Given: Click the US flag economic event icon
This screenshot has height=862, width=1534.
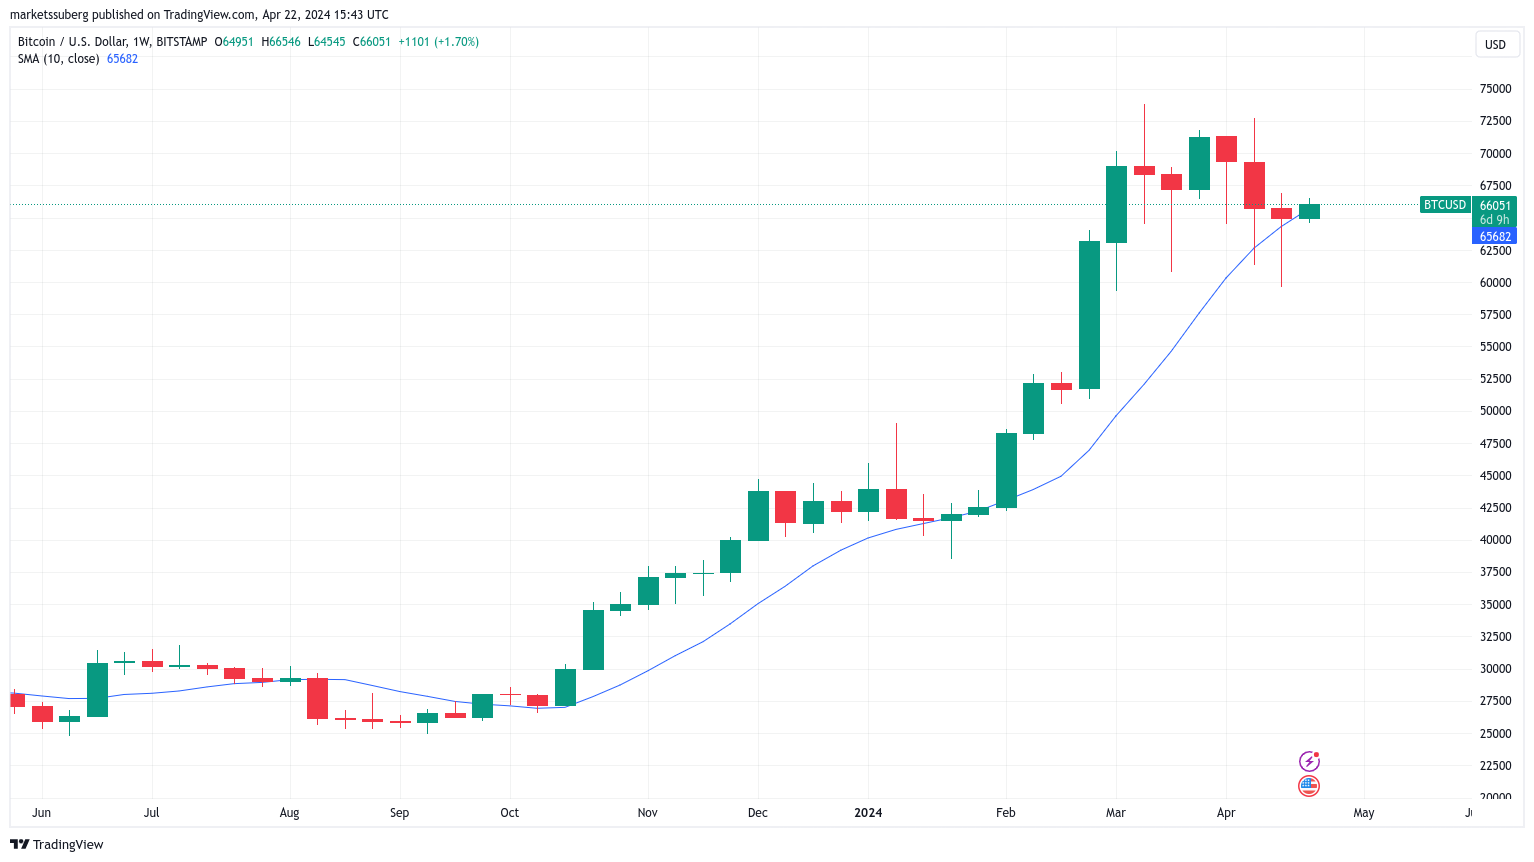Looking at the screenshot, I should click(x=1308, y=786).
